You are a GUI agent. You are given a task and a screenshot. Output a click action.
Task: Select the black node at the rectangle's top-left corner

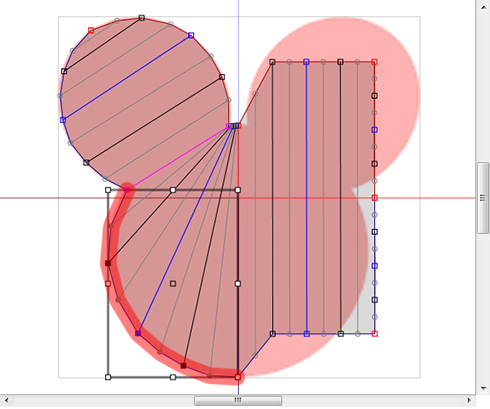pos(272,62)
